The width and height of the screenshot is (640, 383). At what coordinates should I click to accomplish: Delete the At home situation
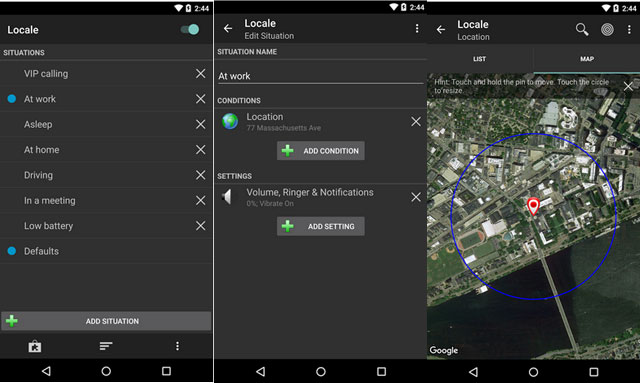(200, 149)
